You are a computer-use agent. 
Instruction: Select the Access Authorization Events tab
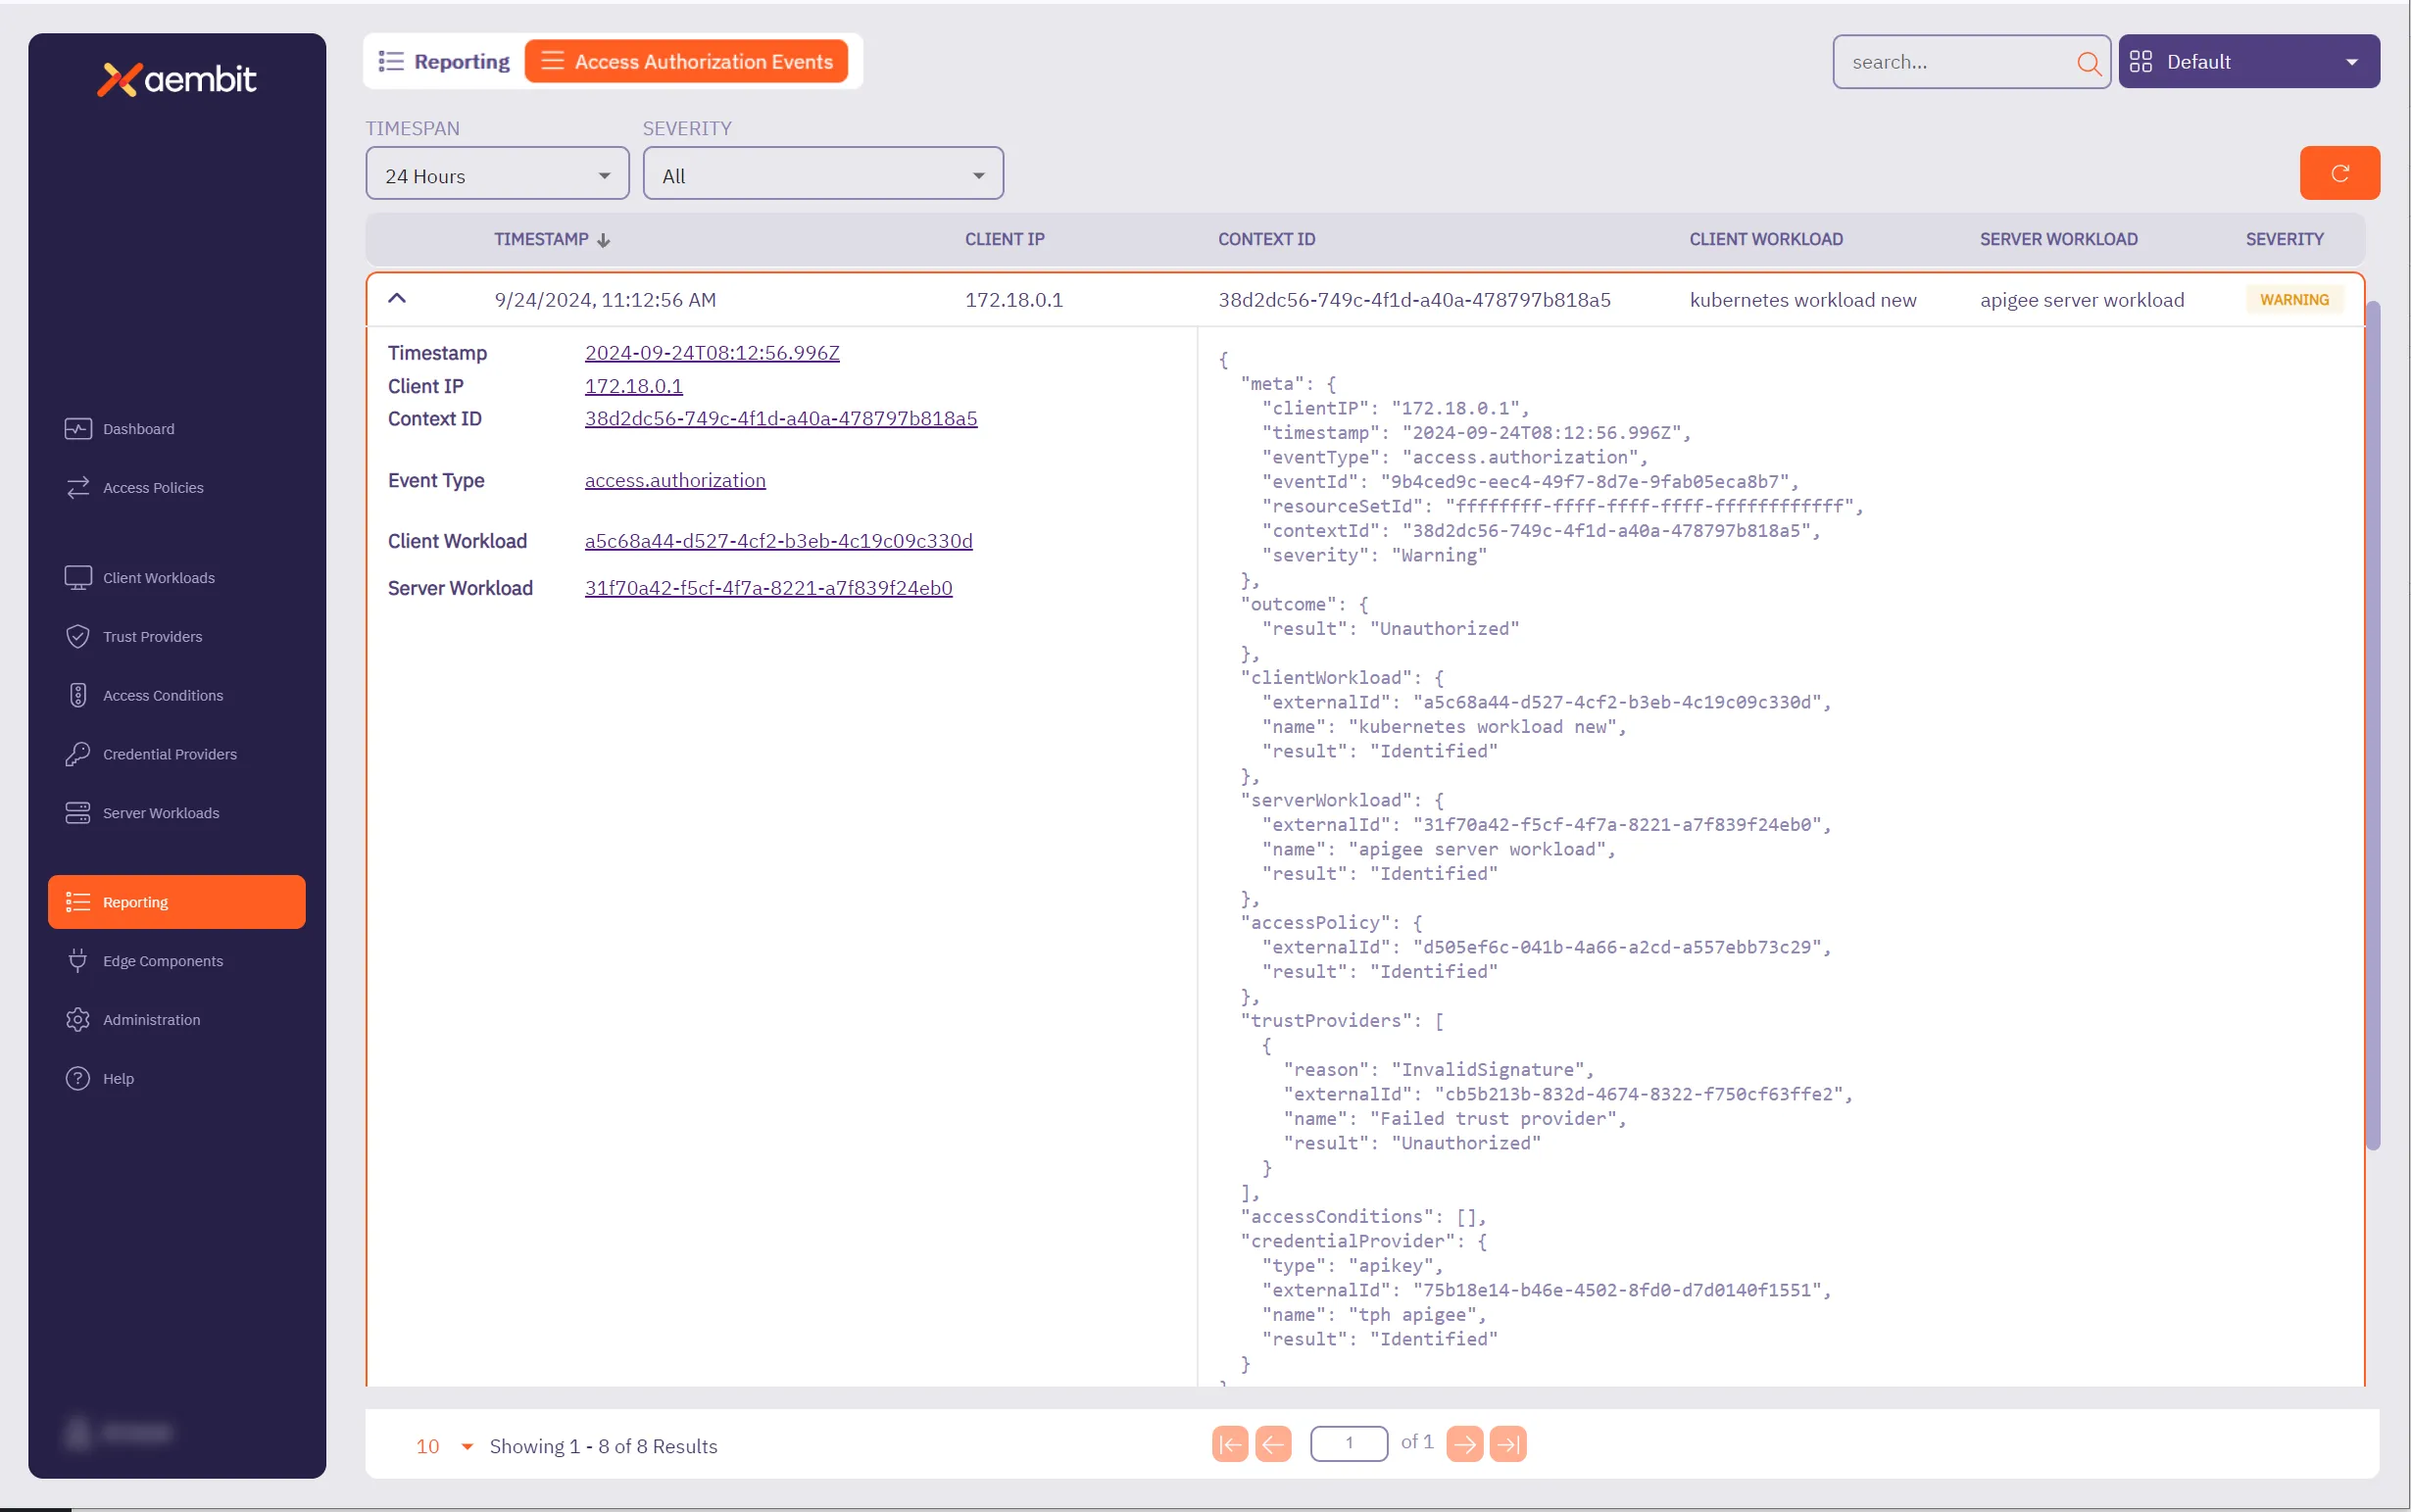point(686,62)
